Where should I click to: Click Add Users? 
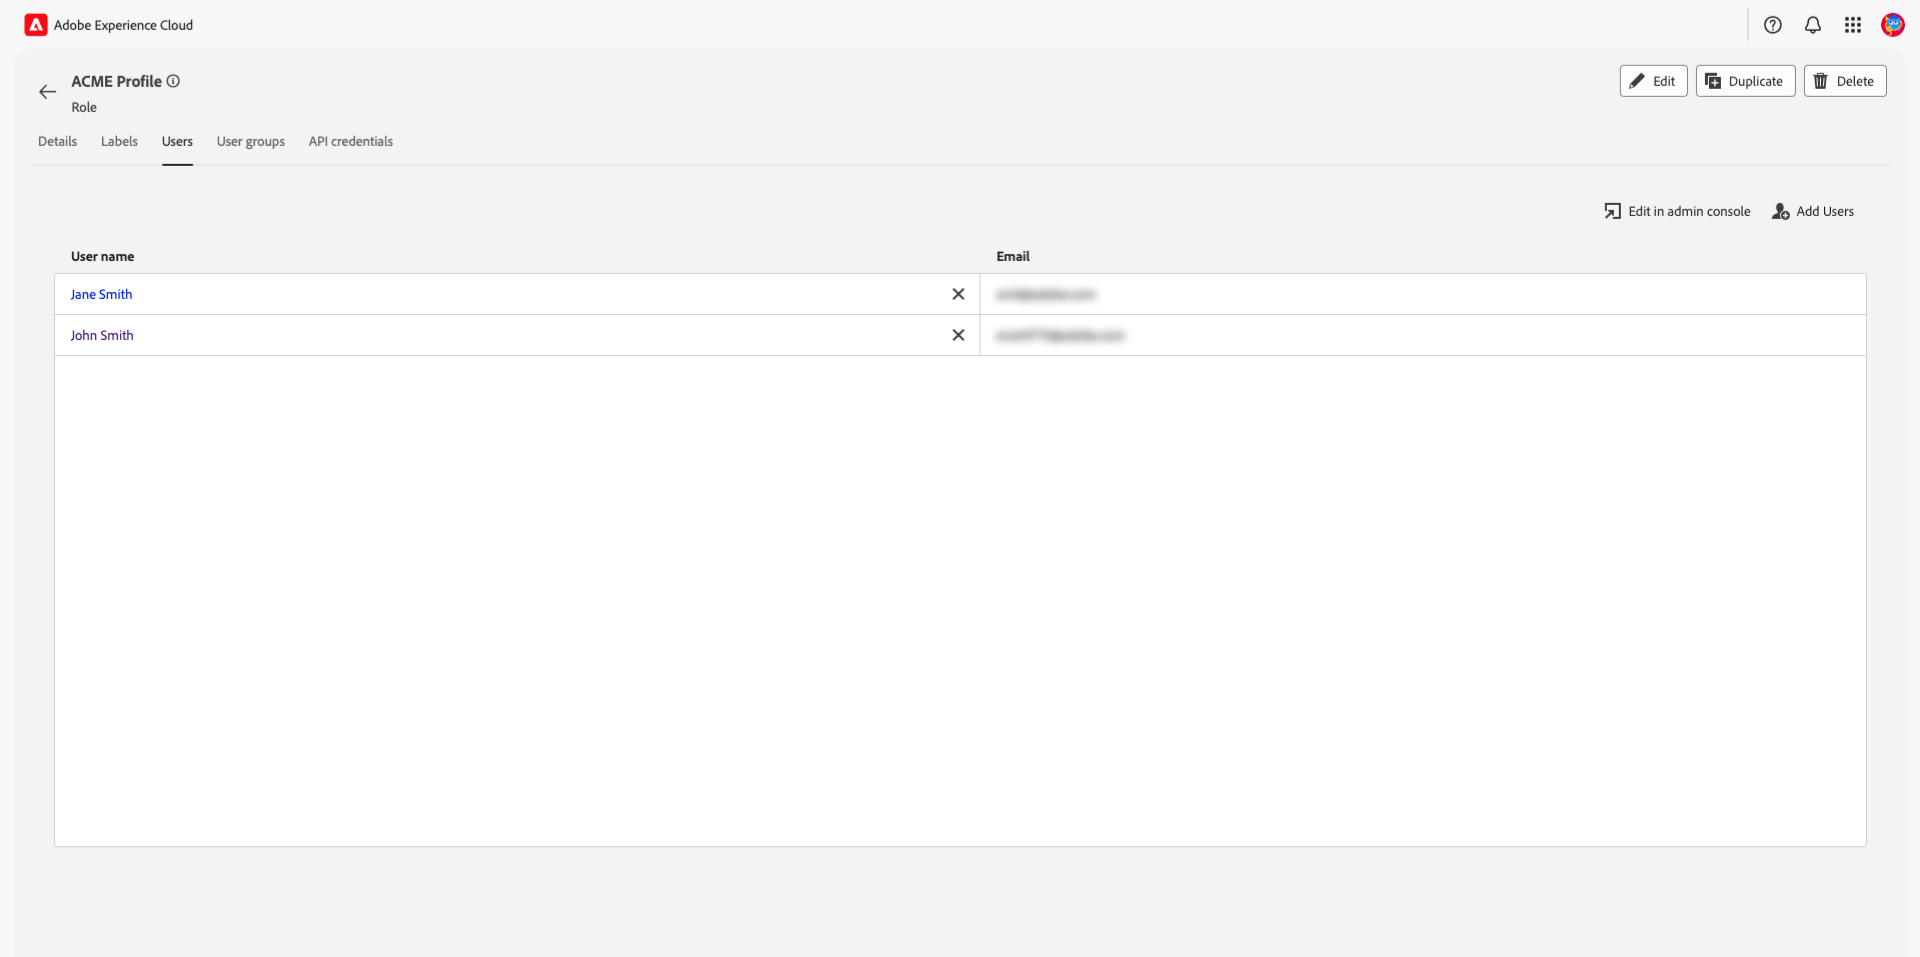click(x=1813, y=211)
